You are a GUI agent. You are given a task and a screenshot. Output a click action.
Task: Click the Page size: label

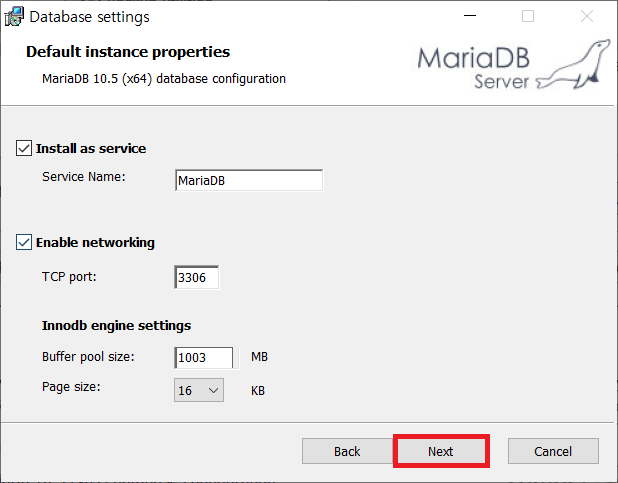point(71,387)
